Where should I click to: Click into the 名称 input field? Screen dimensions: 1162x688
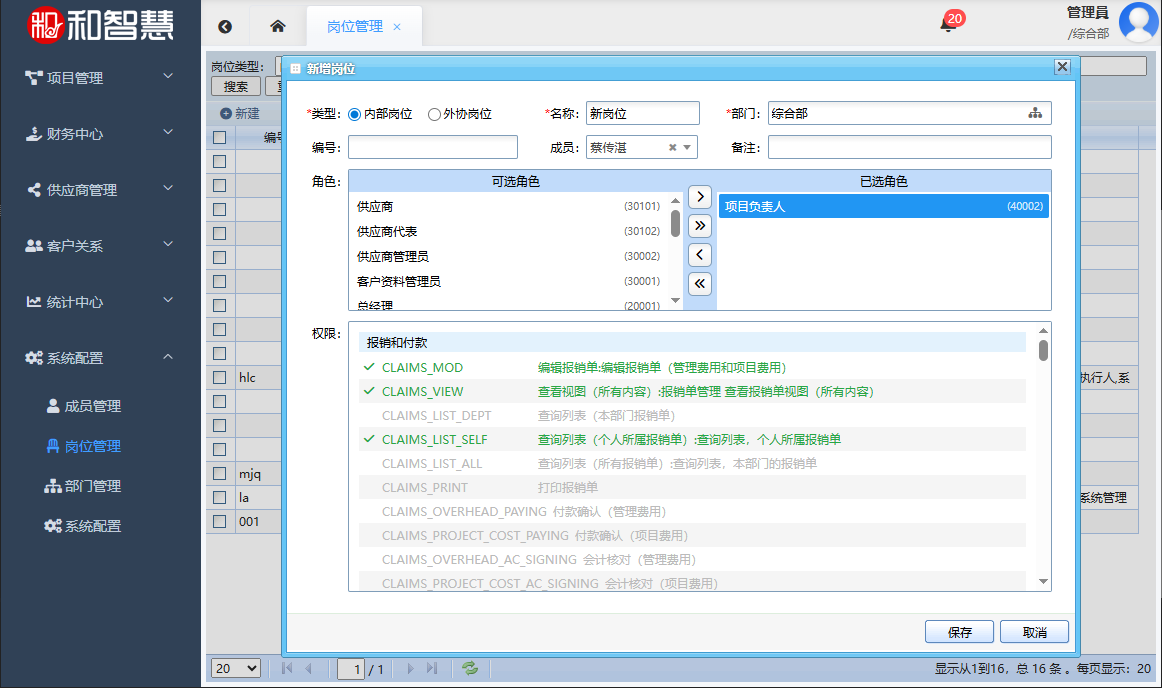[x=643, y=113]
